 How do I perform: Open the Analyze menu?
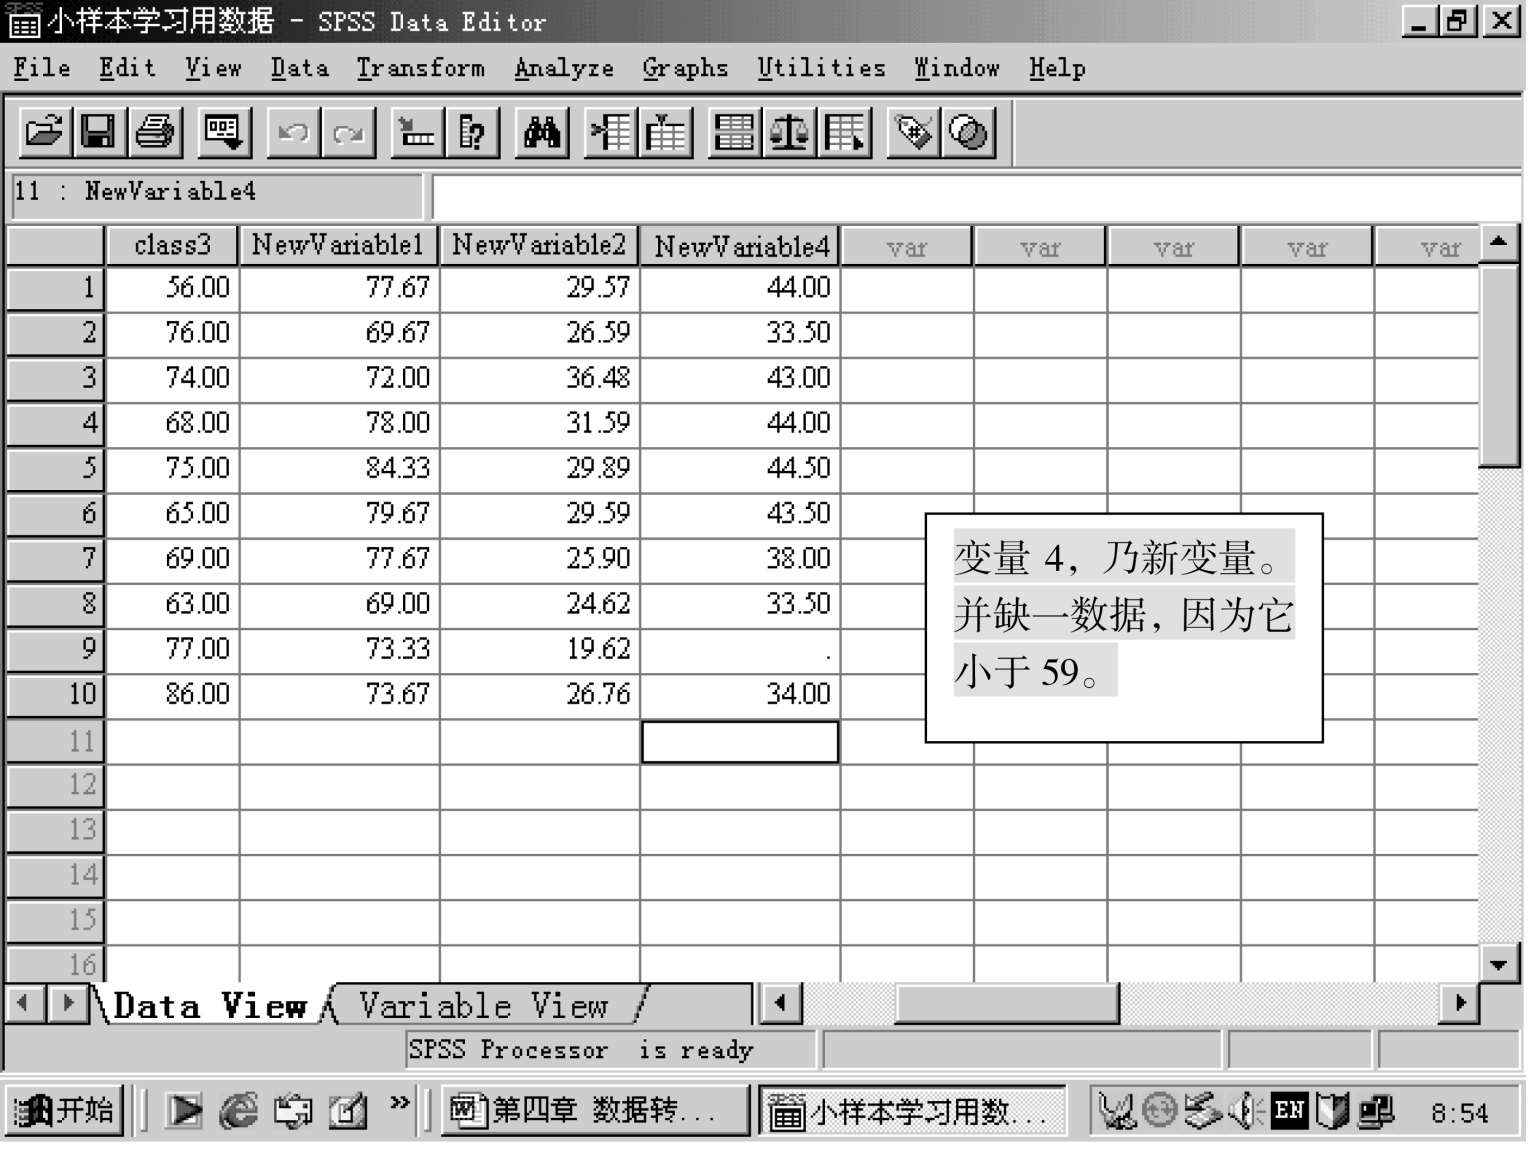[x=564, y=68]
